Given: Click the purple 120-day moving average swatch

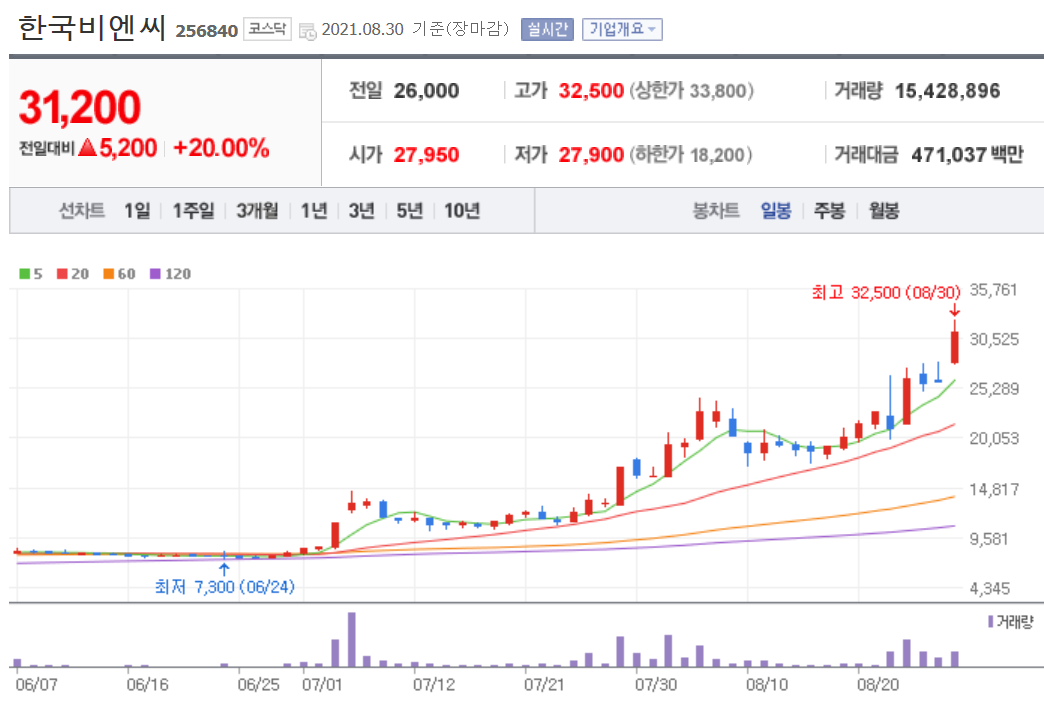Looking at the screenshot, I should [x=155, y=274].
